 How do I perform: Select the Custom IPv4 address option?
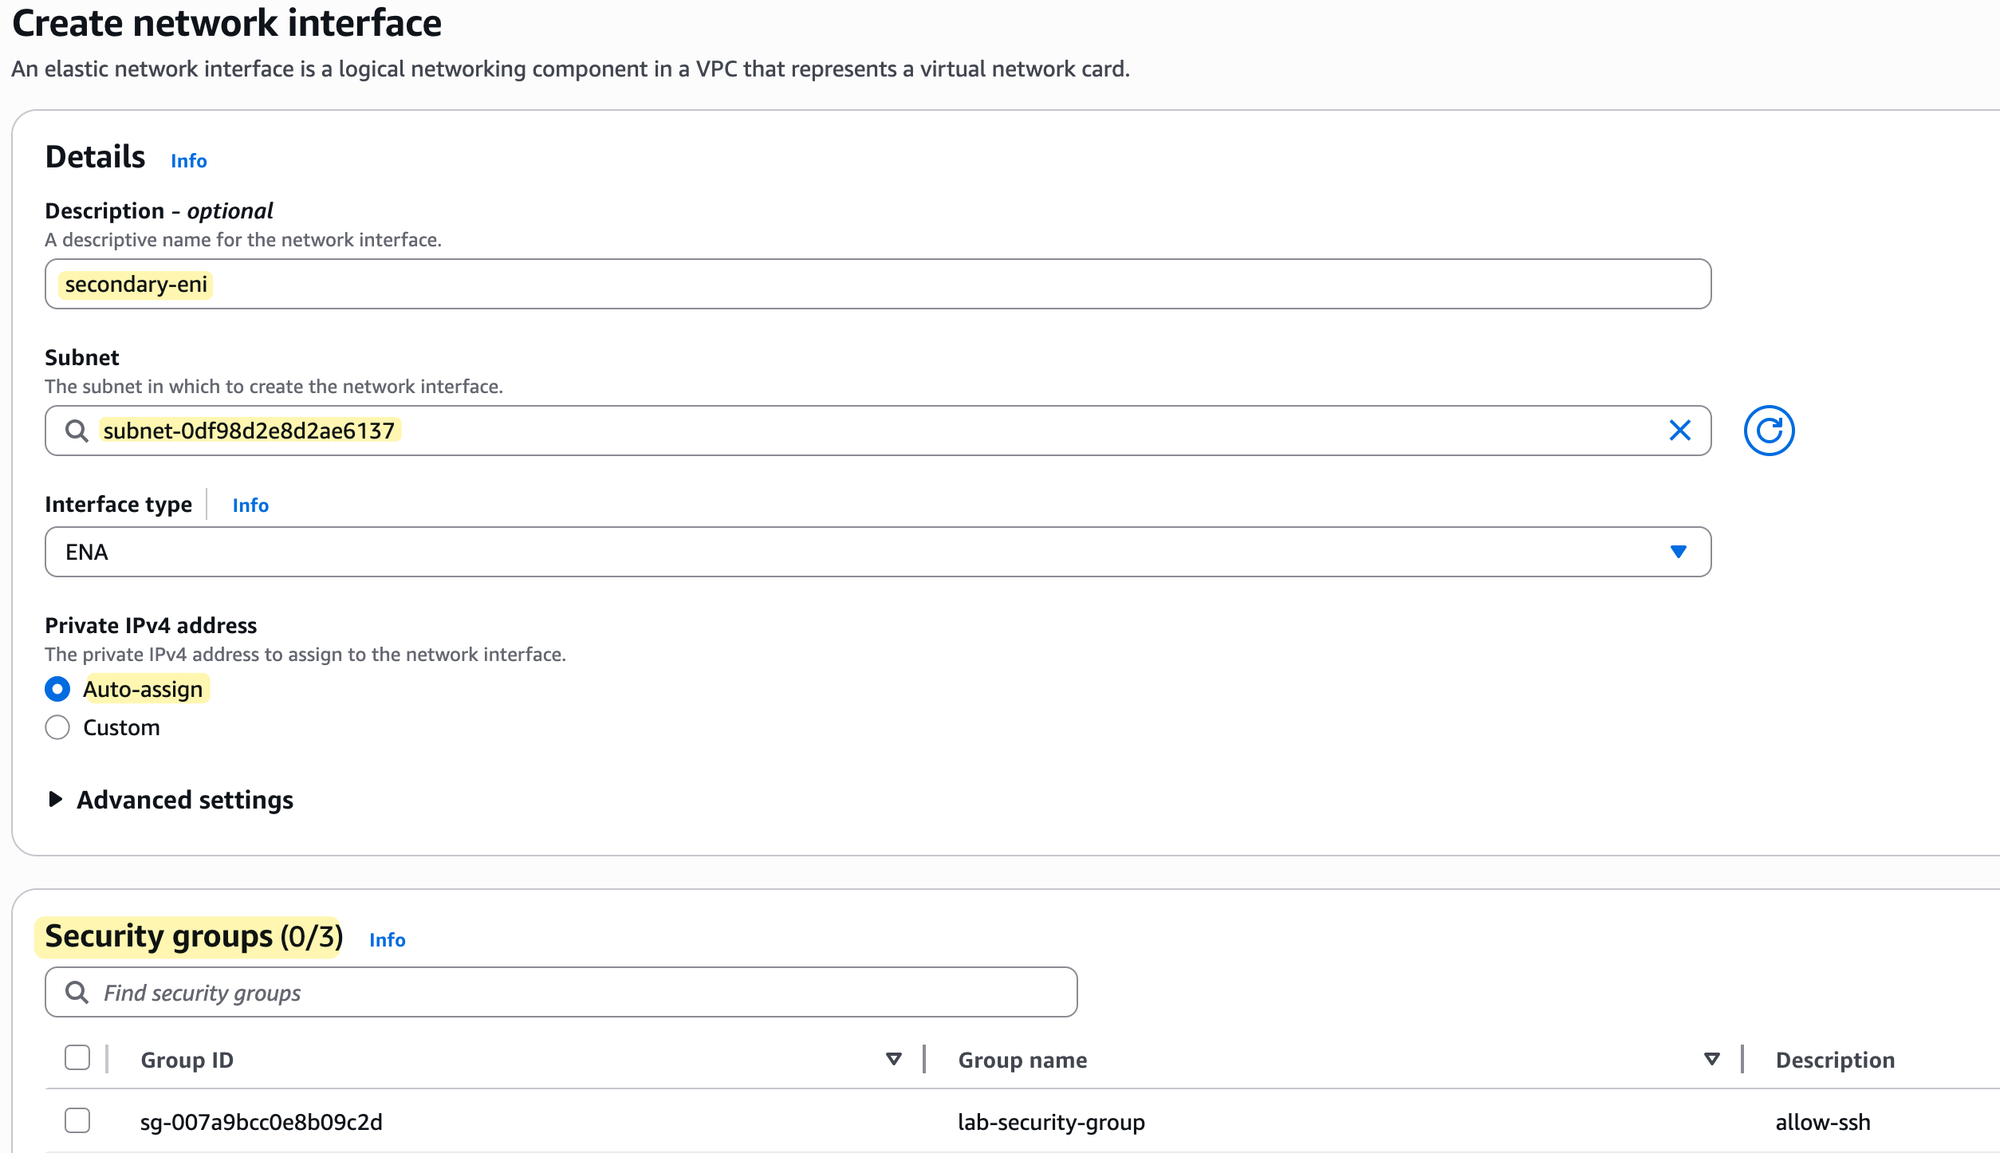click(x=58, y=727)
